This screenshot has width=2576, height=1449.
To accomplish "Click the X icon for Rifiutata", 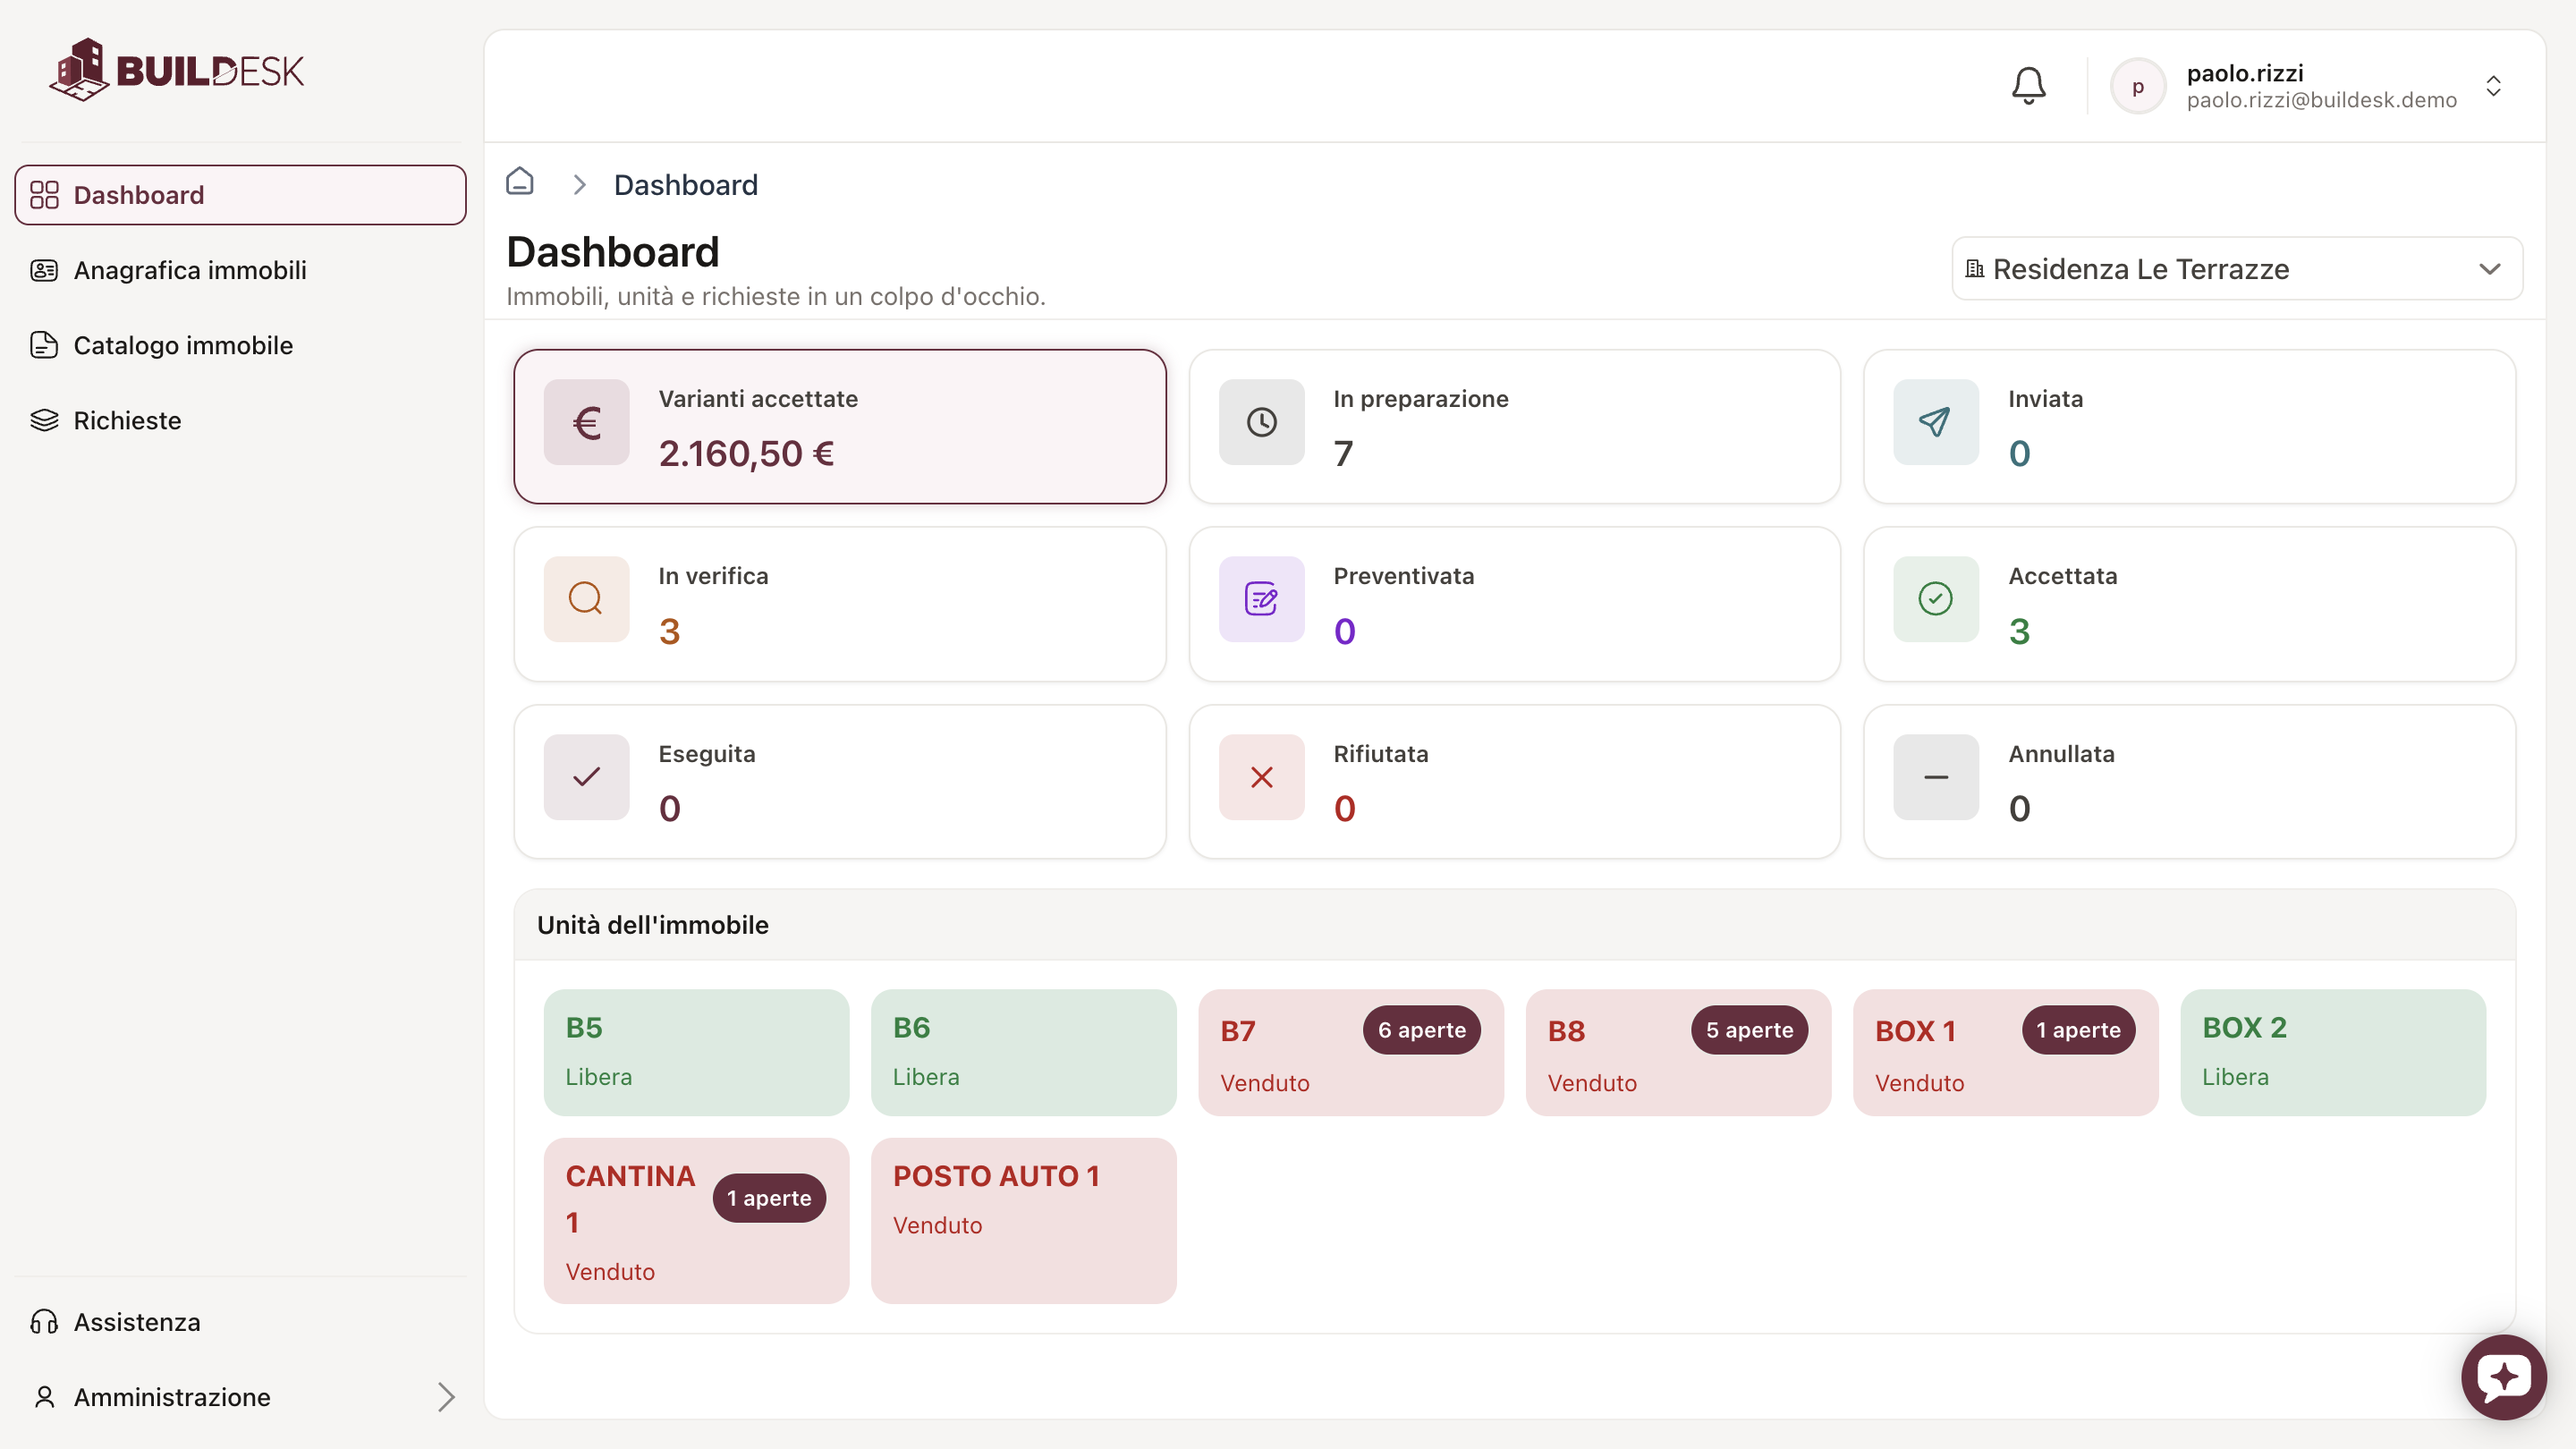I will (x=1261, y=777).
